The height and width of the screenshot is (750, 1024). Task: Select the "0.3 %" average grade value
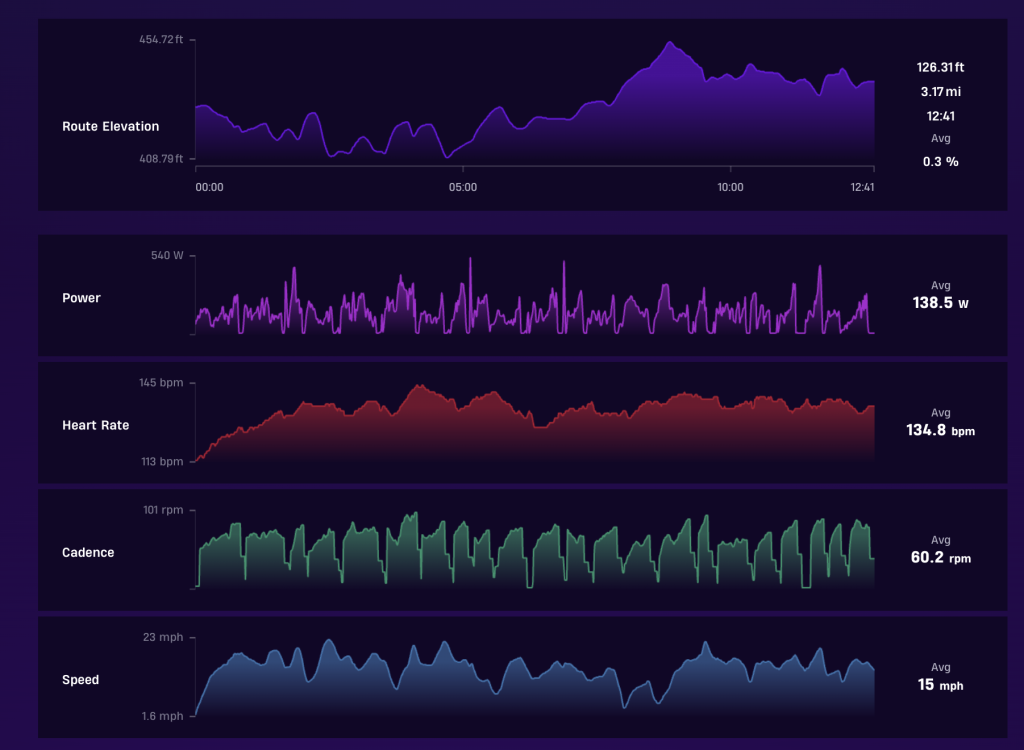940,162
